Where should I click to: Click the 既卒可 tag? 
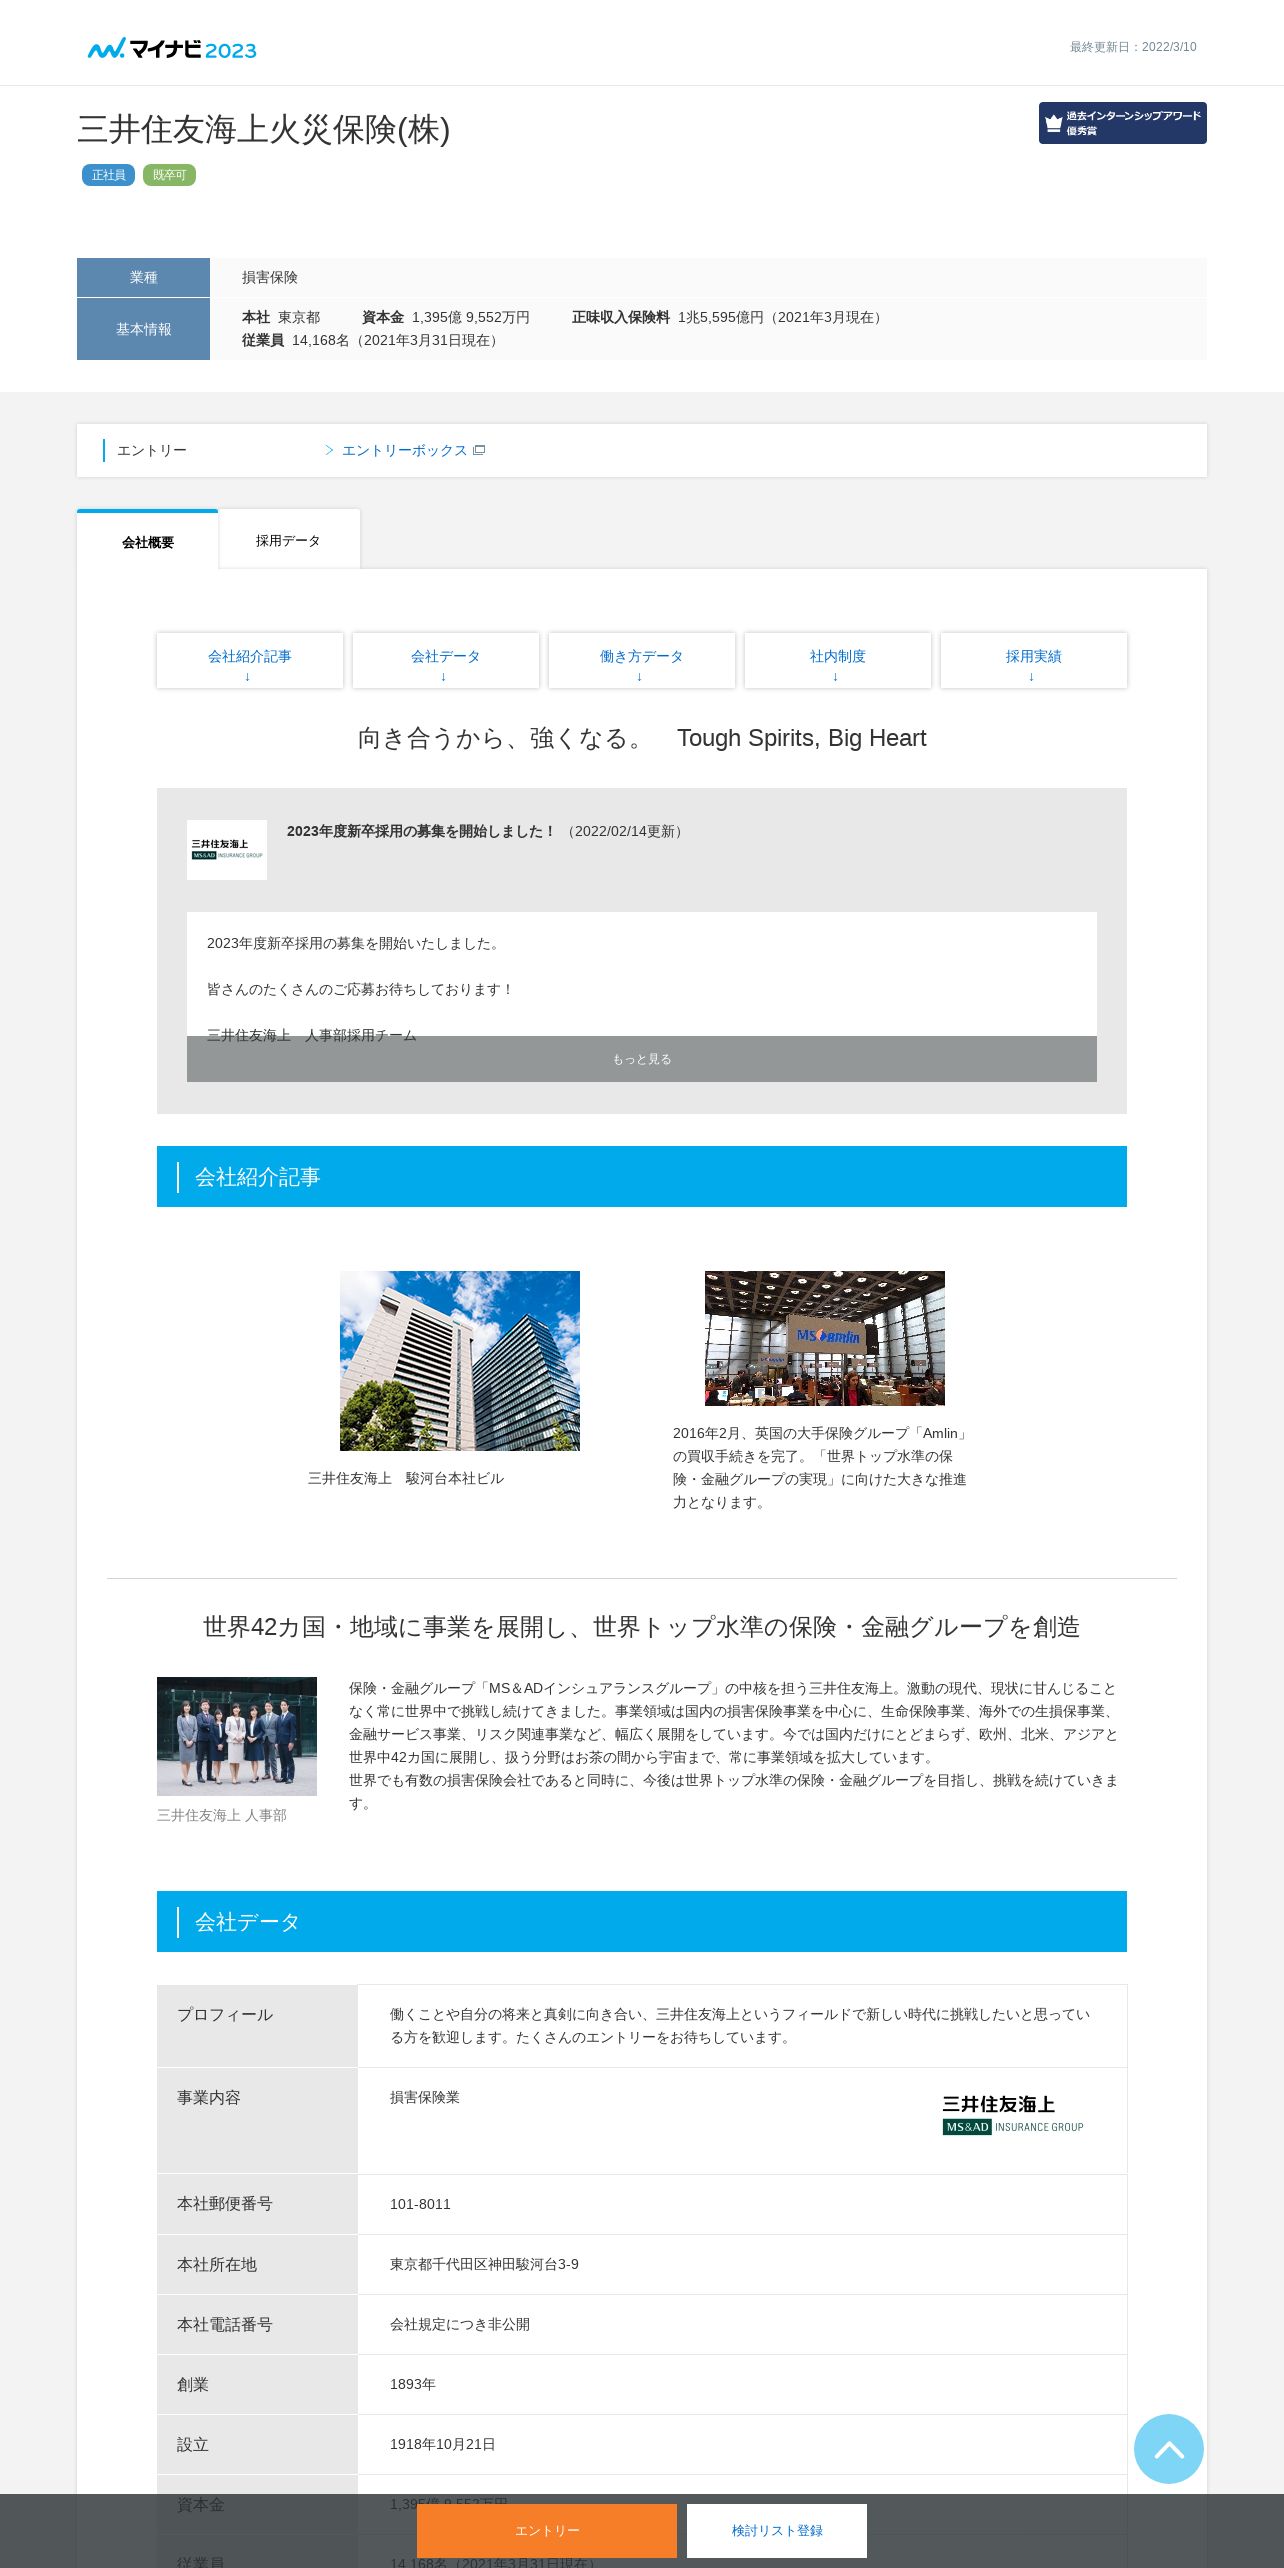(169, 175)
